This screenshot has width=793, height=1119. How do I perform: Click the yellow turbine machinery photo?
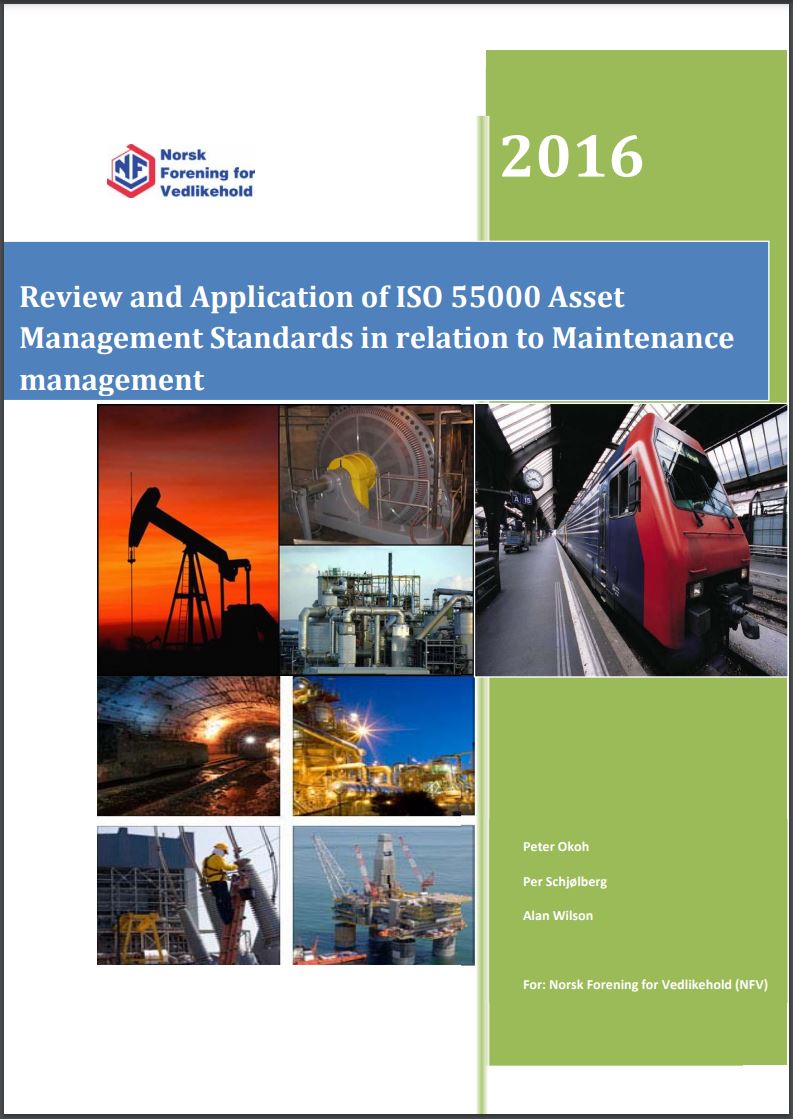click(376, 475)
